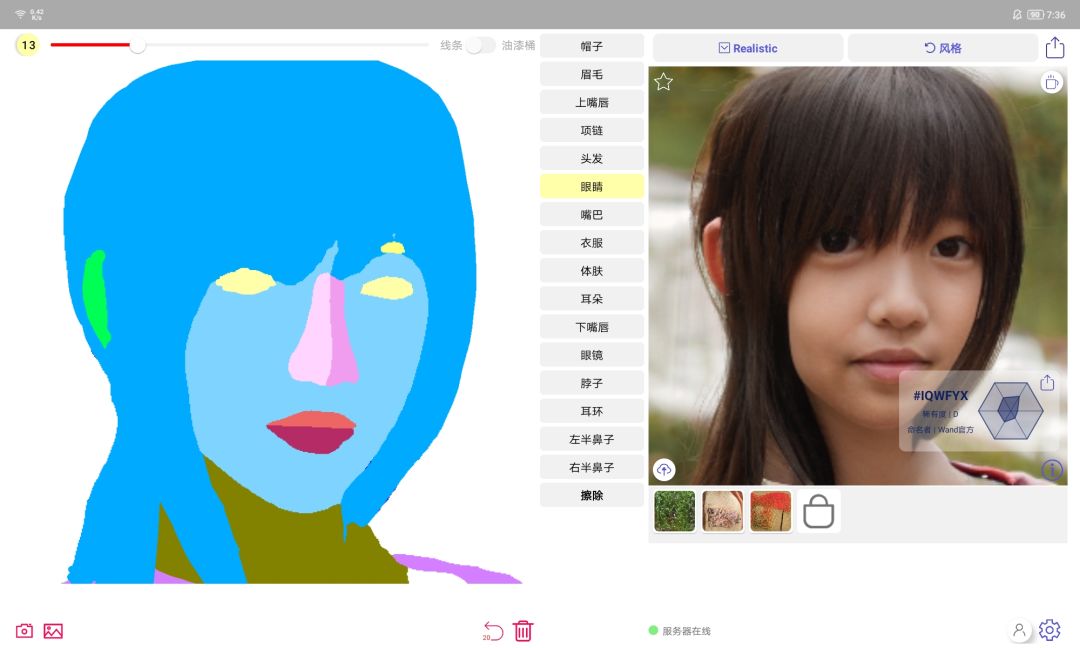Share the result via top-right export icon
This screenshot has height=648, width=1080.
[1055, 48]
